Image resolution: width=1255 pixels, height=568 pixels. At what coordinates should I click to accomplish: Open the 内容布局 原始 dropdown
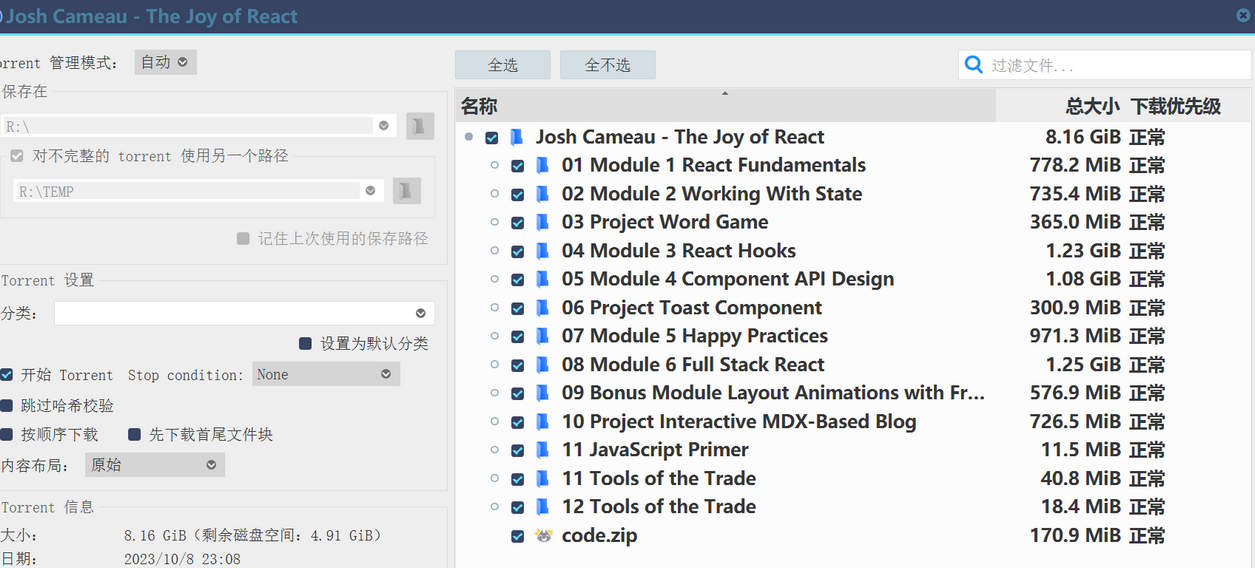(155, 465)
